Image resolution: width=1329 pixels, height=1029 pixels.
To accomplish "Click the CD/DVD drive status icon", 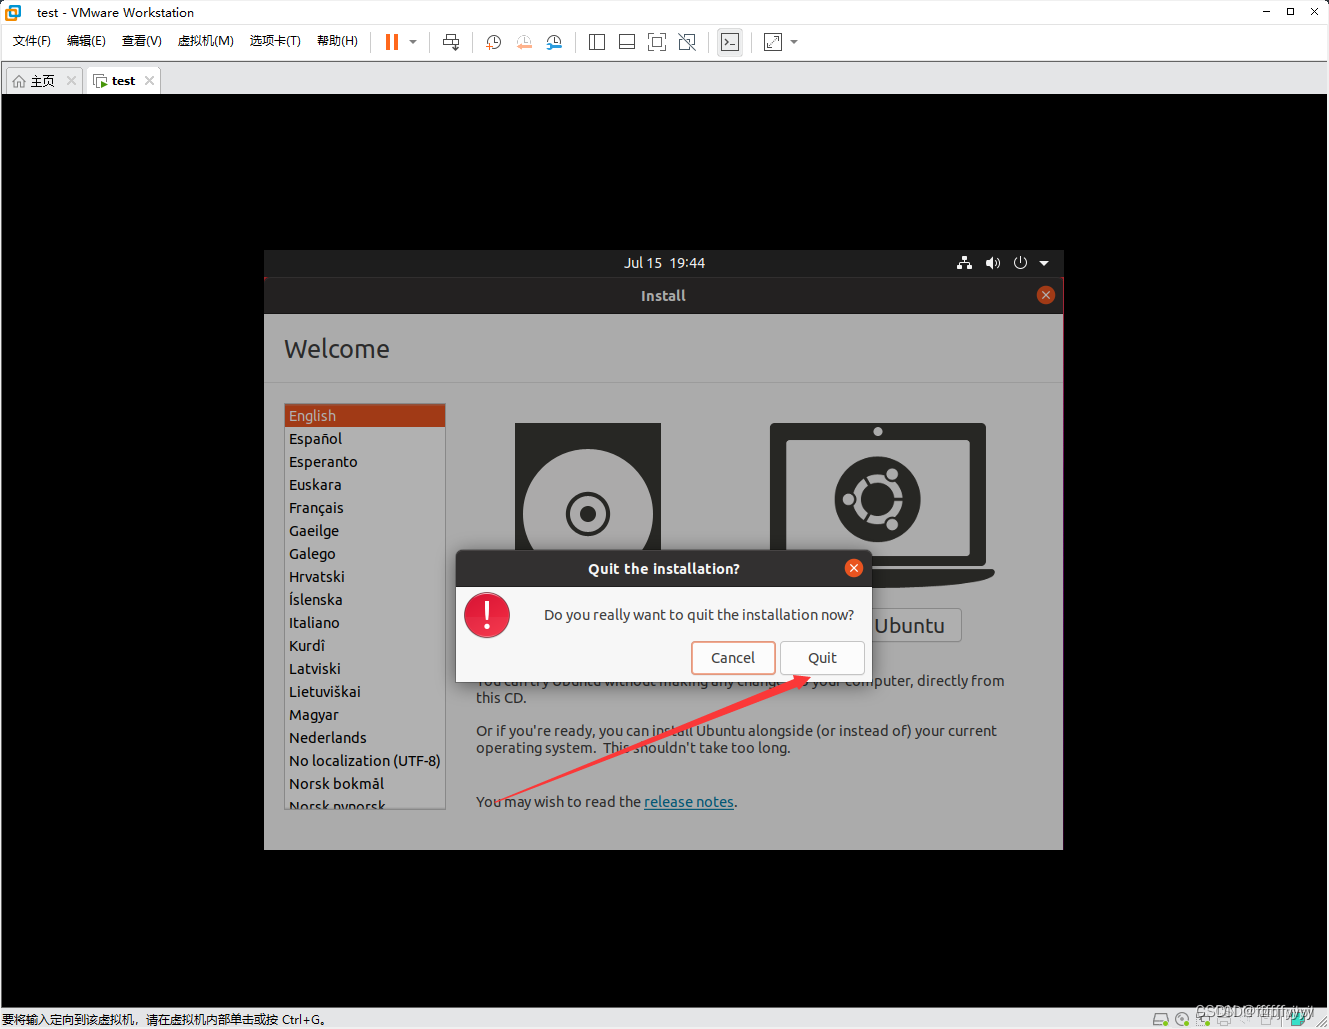I will pos(1182,1019).
